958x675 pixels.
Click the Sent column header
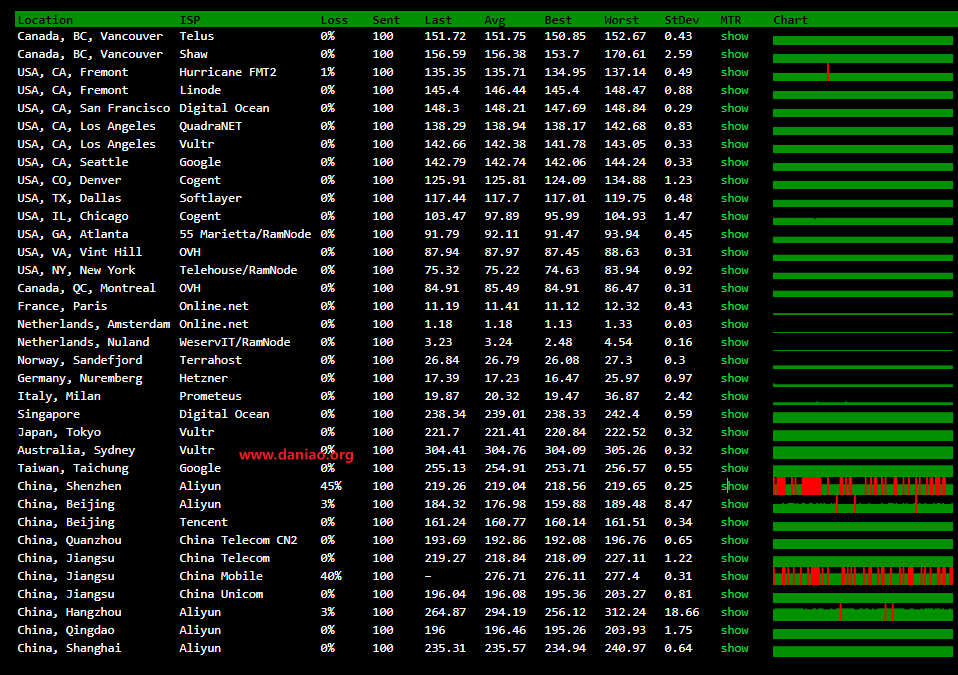386,20
